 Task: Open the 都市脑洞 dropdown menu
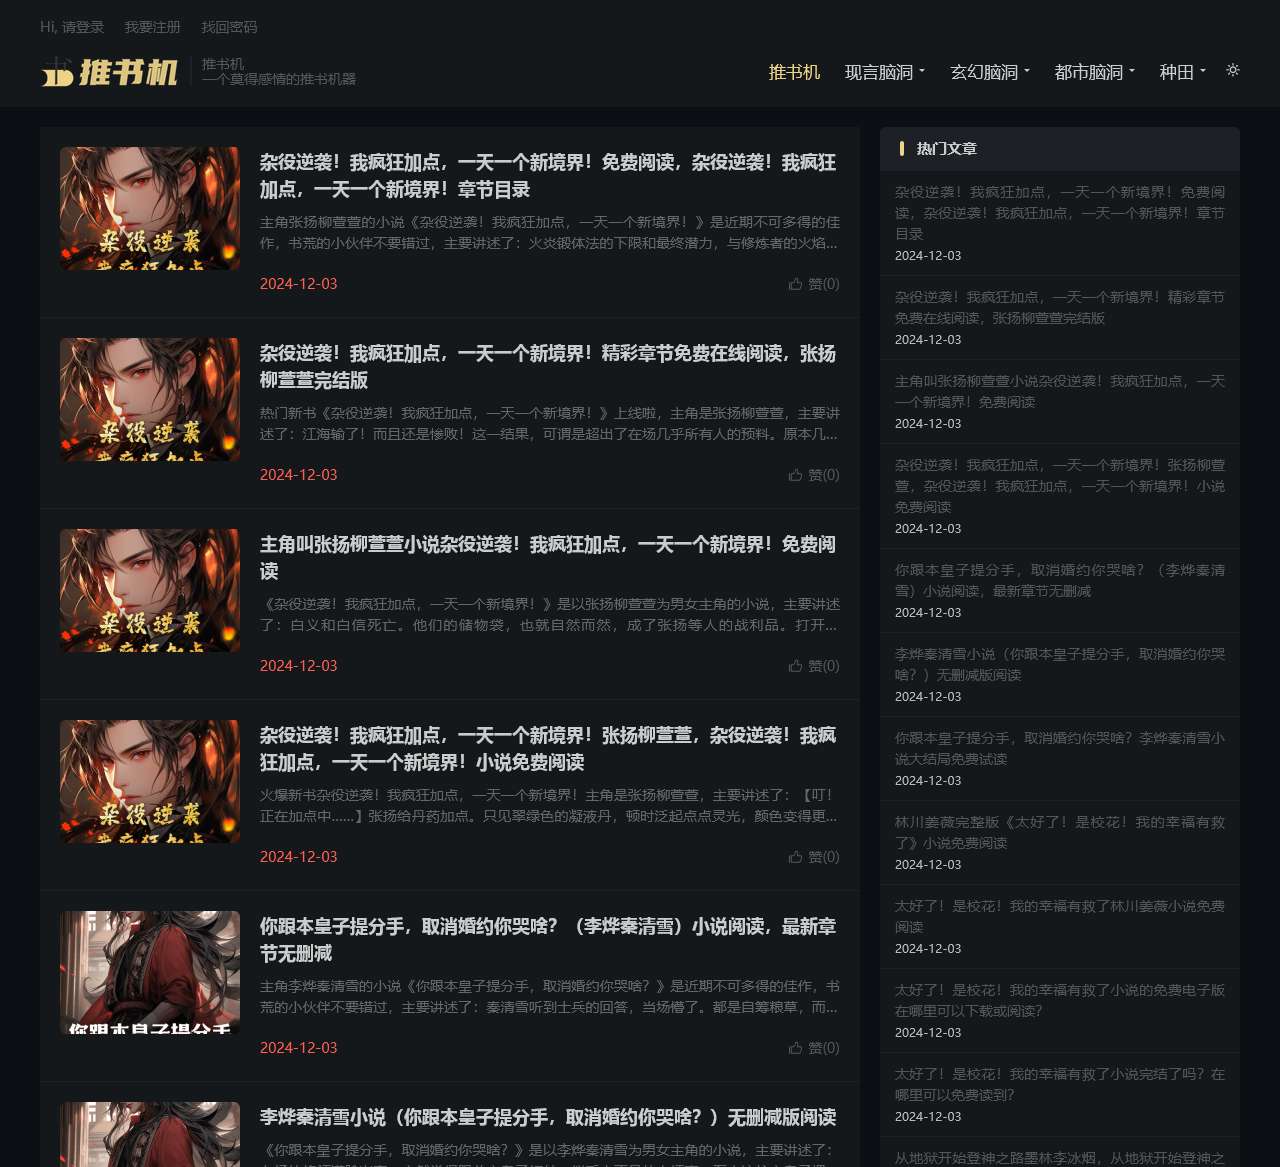[x=1094, y=72]
